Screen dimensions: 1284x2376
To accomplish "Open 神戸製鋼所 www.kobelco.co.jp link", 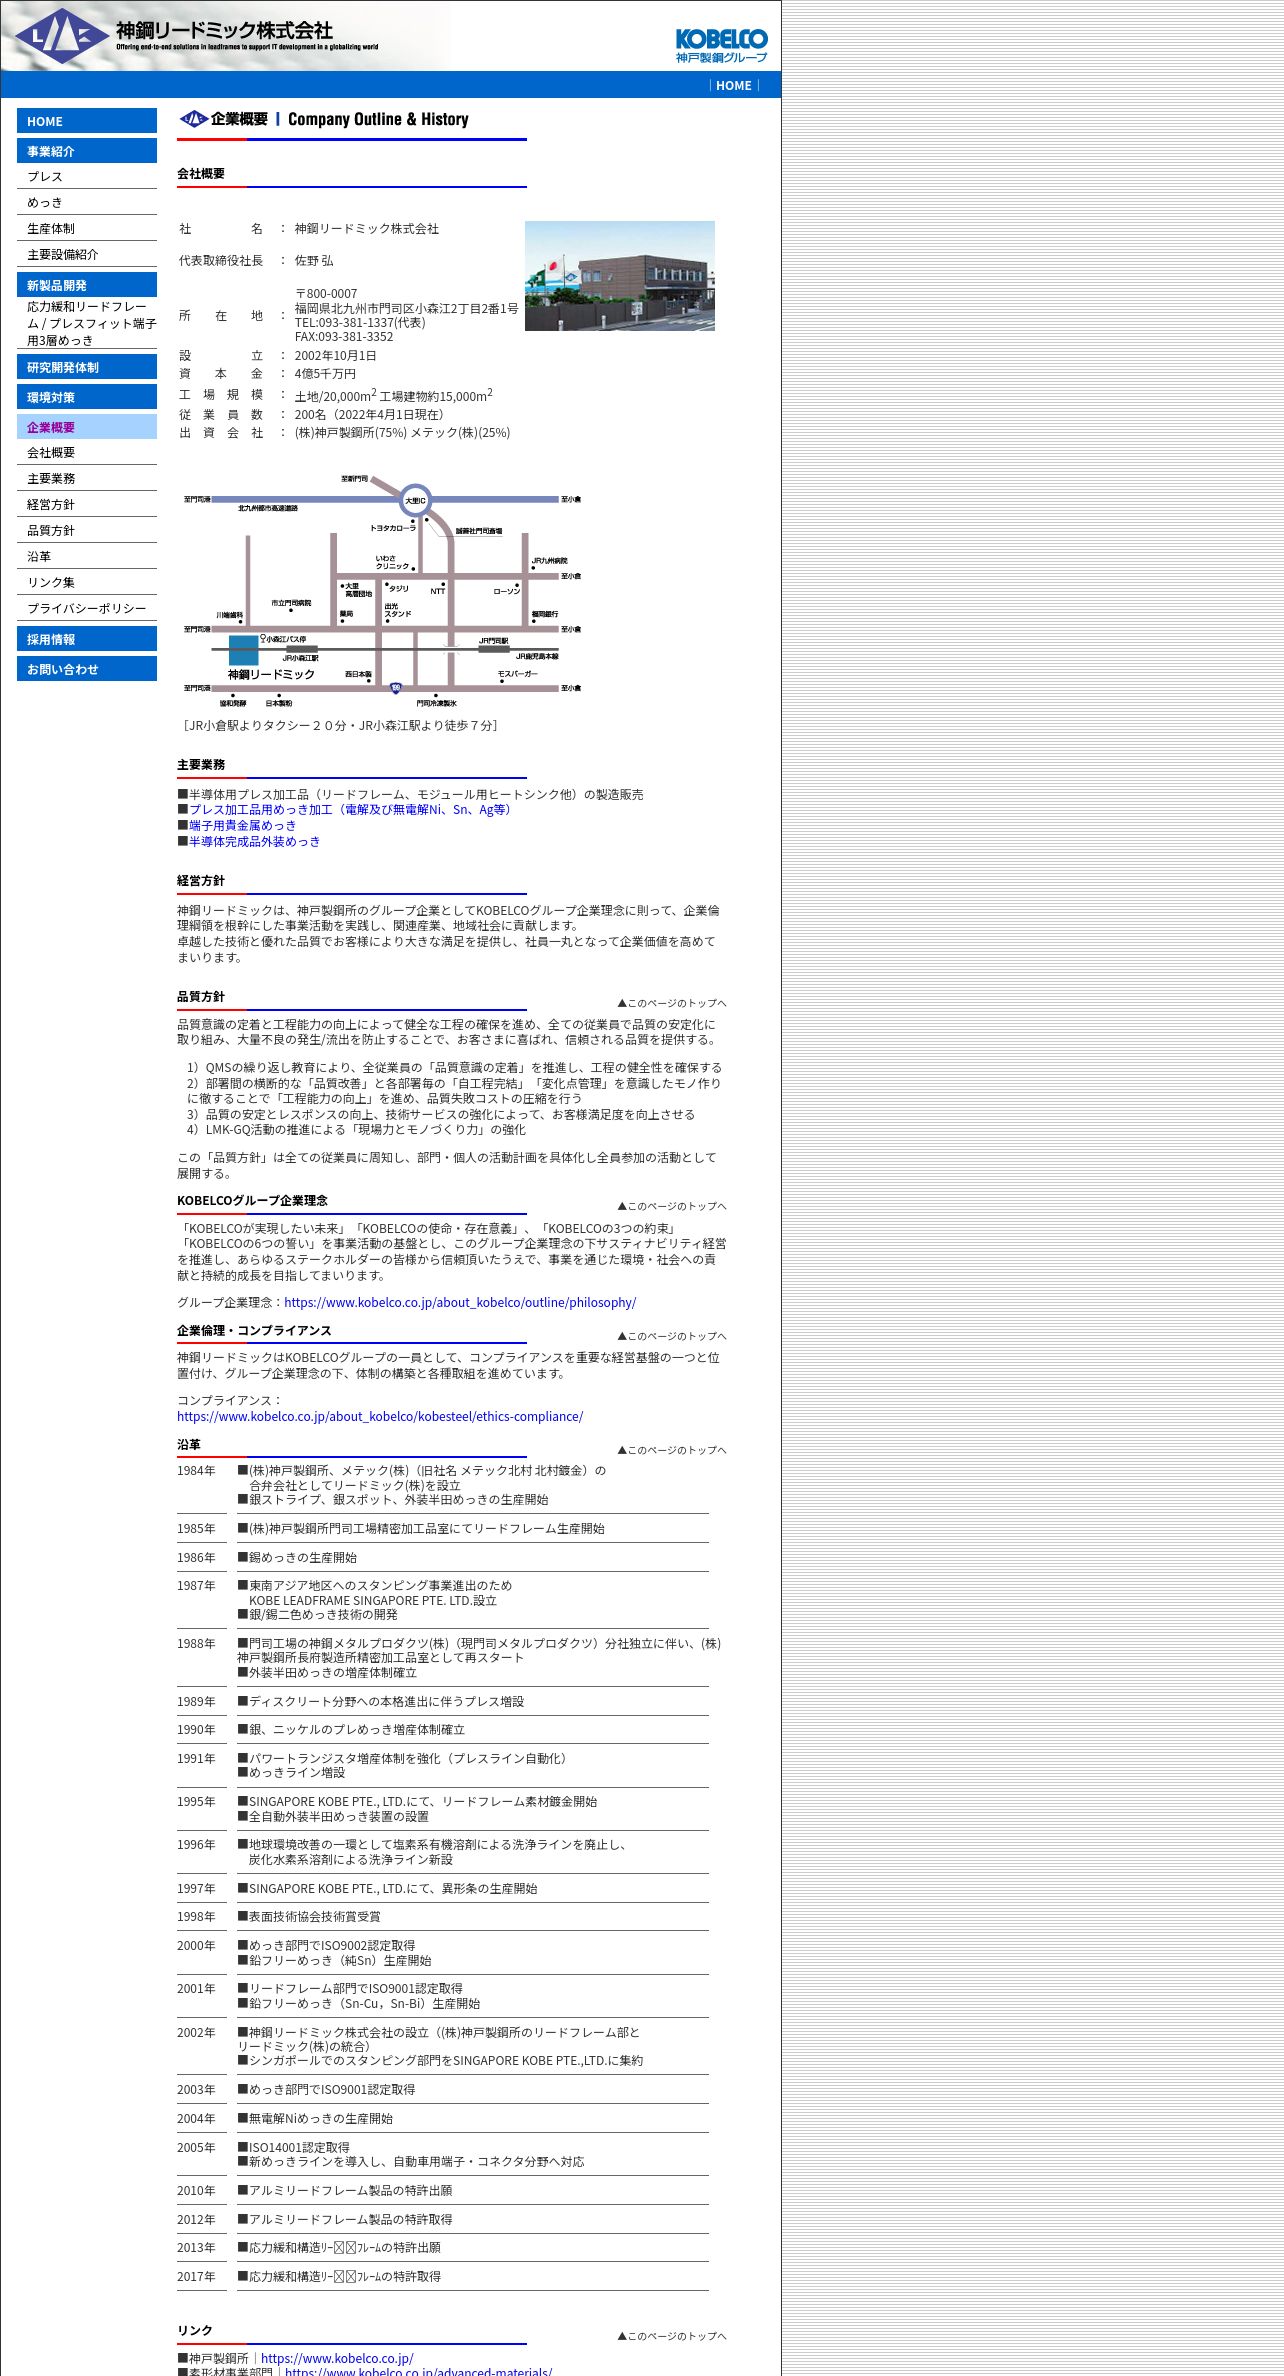I will point(337,2358).
